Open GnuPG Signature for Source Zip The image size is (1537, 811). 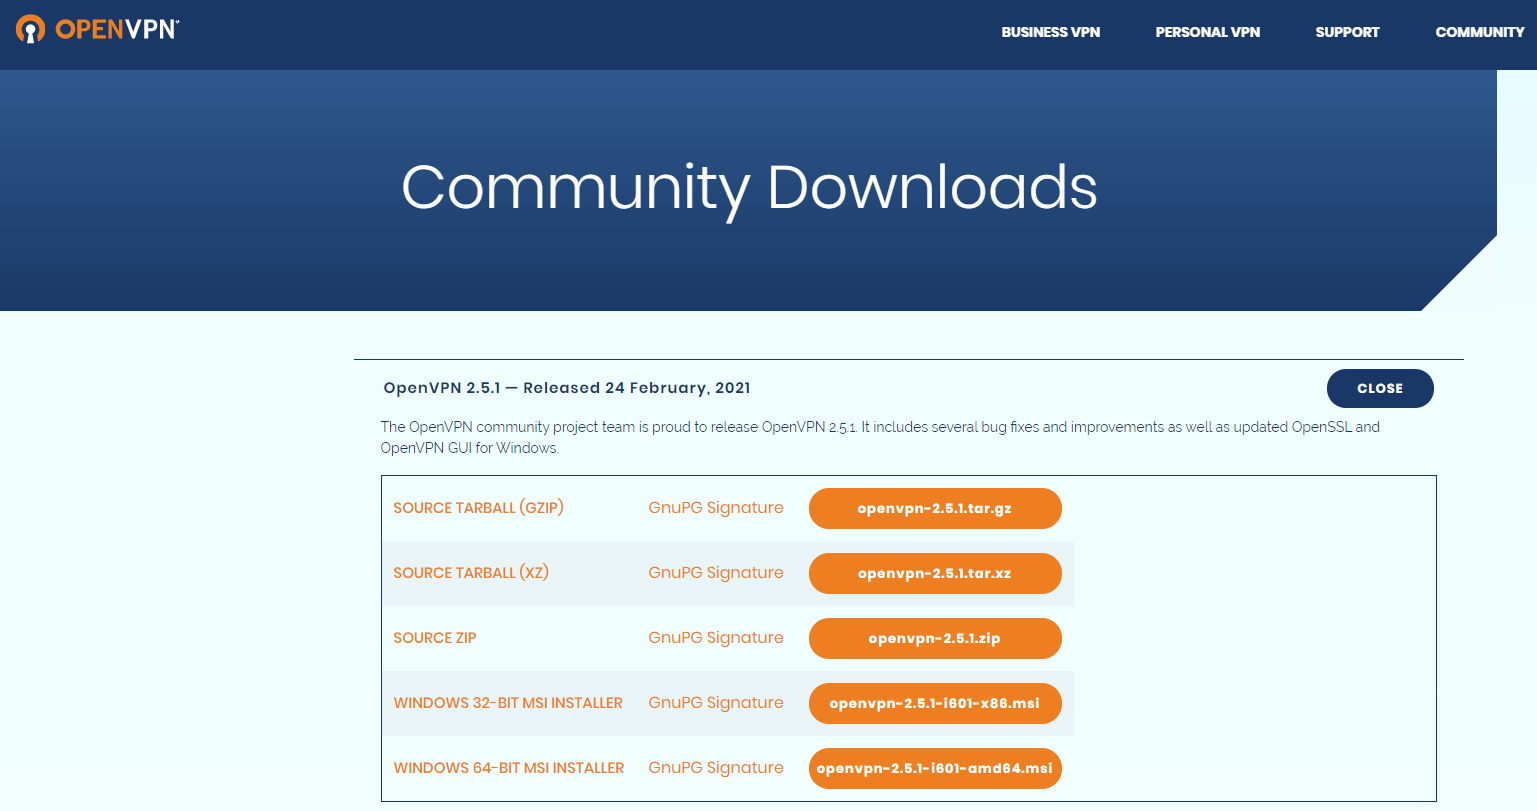[x=716, y=638]
